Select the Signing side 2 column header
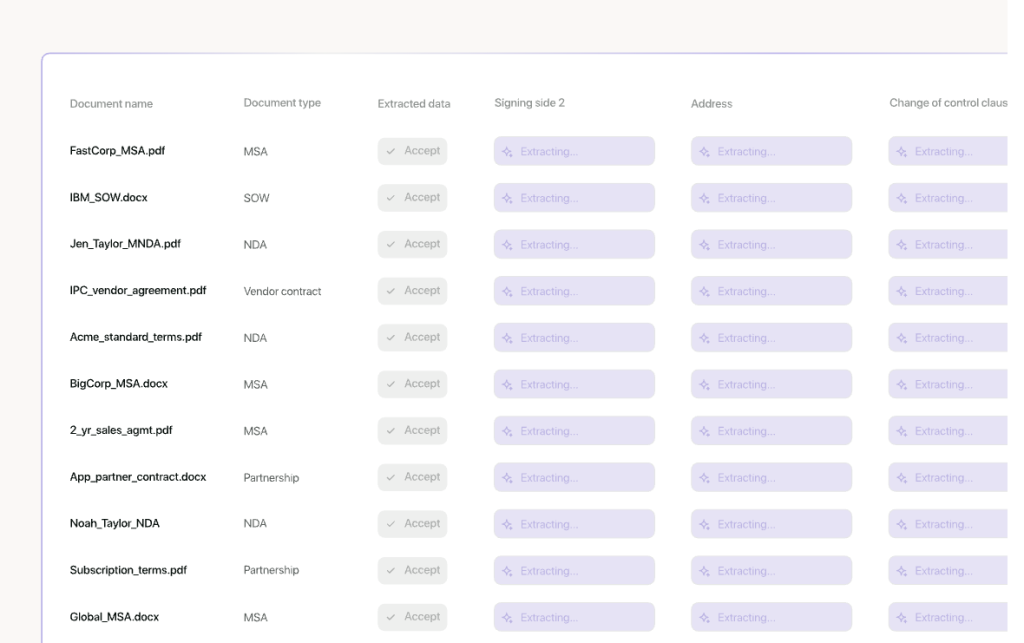The image size is (1024, 643). (x=529, y=103)
